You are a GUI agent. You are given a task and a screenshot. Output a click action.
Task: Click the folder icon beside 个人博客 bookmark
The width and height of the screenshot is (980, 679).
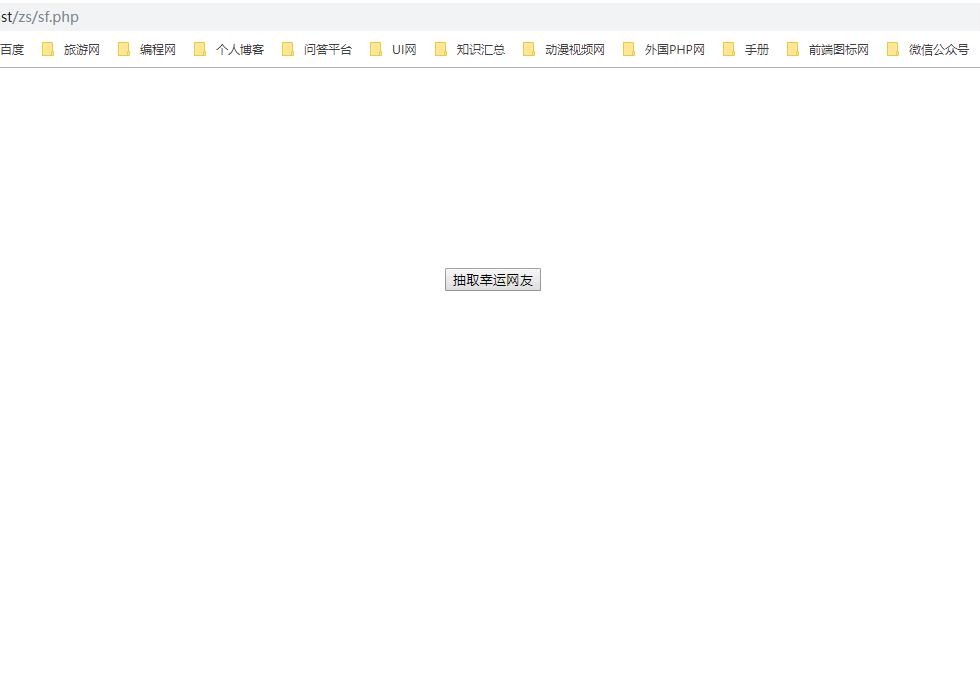(x=199, y=48)
